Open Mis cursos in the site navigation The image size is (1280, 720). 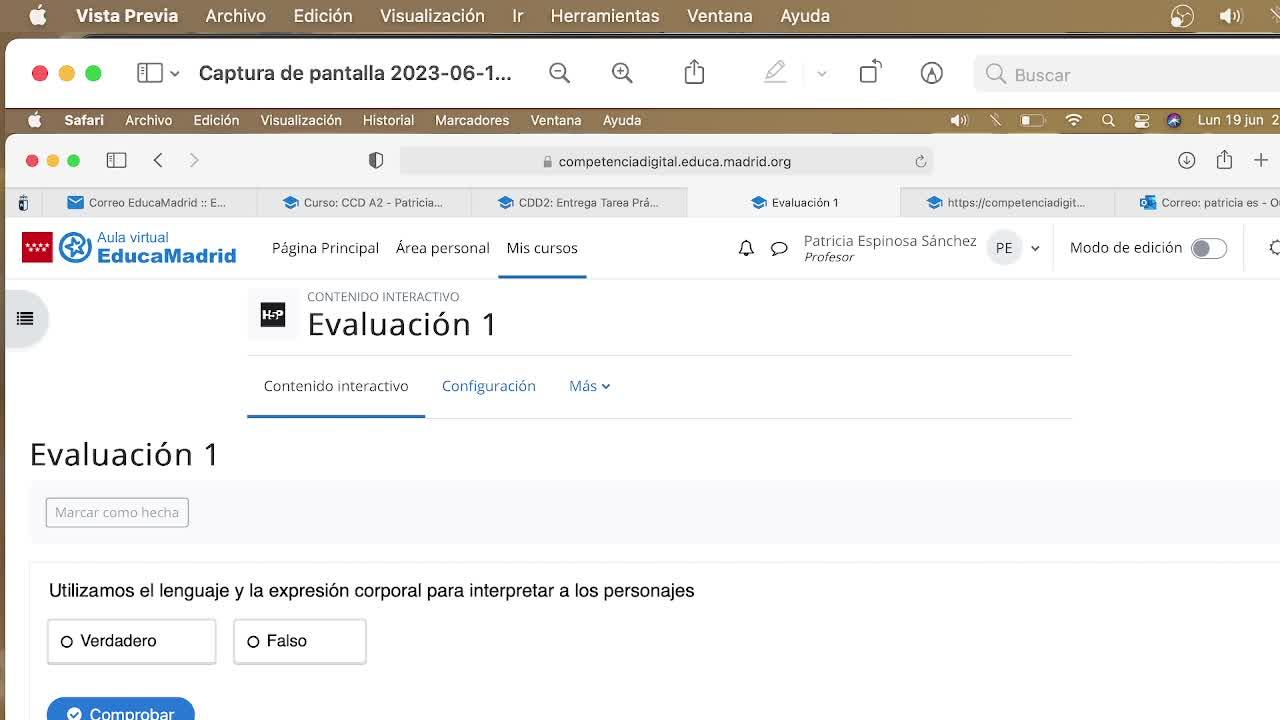pyautogui.click(x=542, y=248)
